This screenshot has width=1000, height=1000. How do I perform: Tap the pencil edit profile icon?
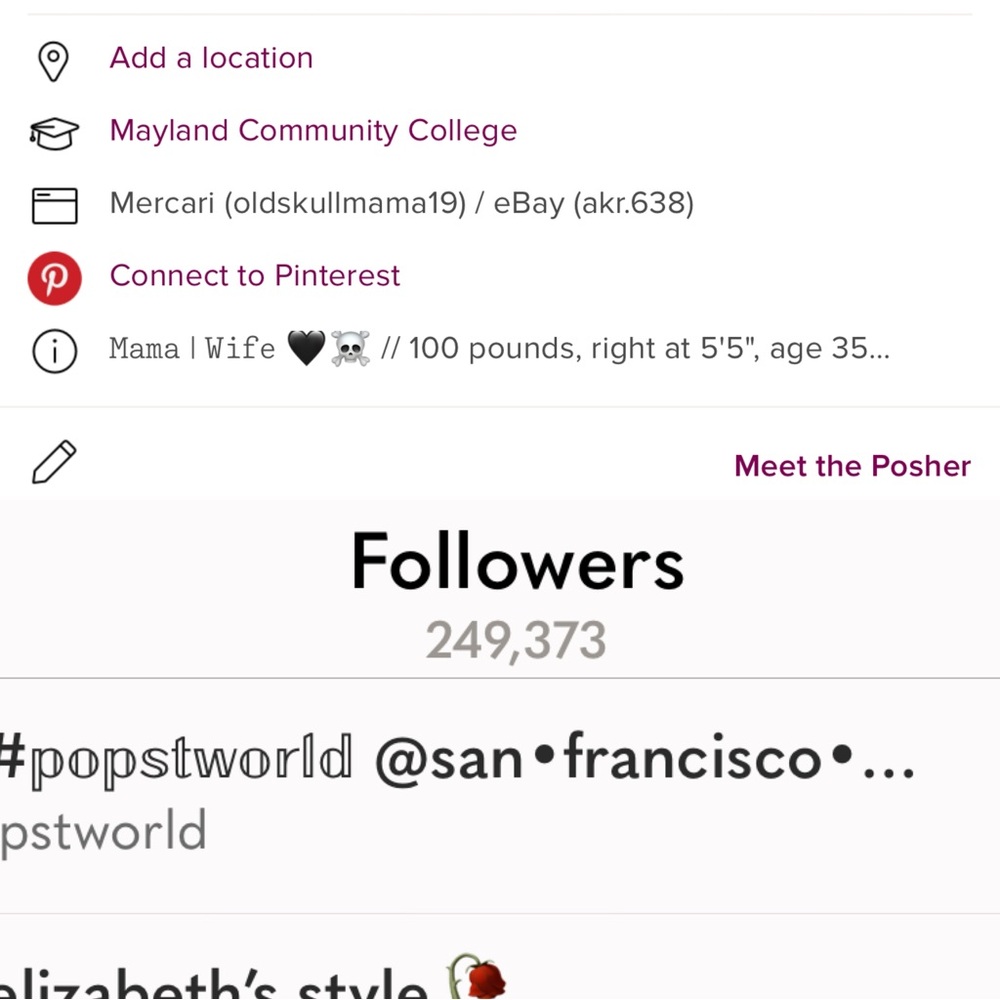click(x=54, y=463)
